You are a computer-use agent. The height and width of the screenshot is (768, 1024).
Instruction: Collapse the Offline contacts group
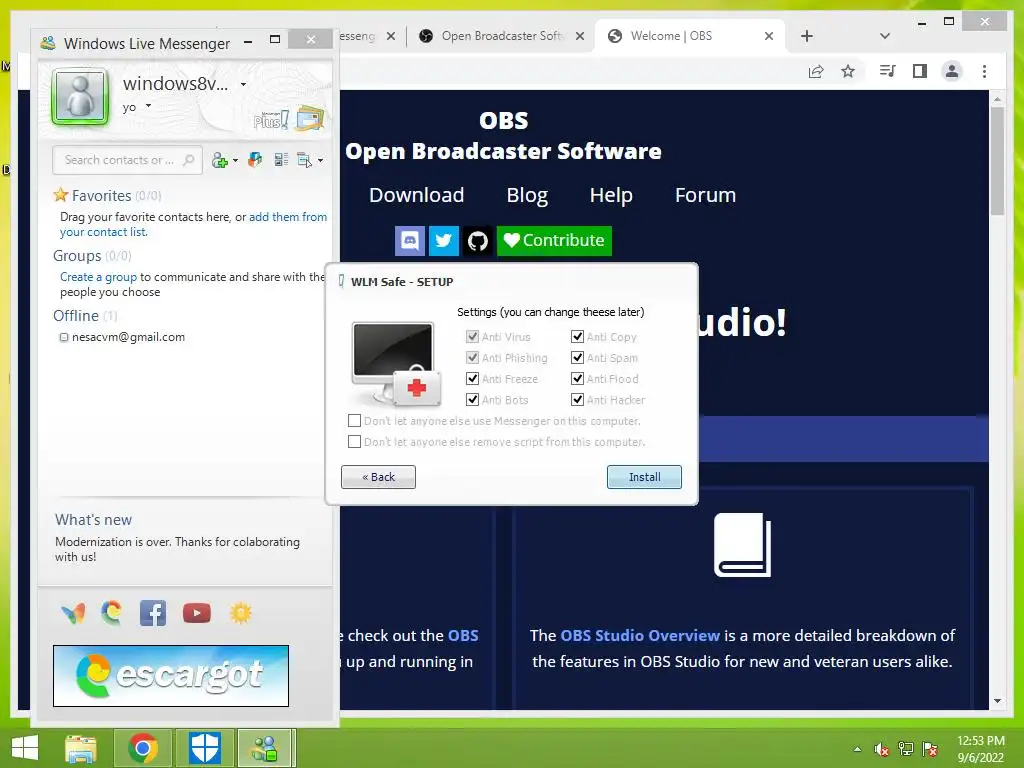tap(76, 316)
